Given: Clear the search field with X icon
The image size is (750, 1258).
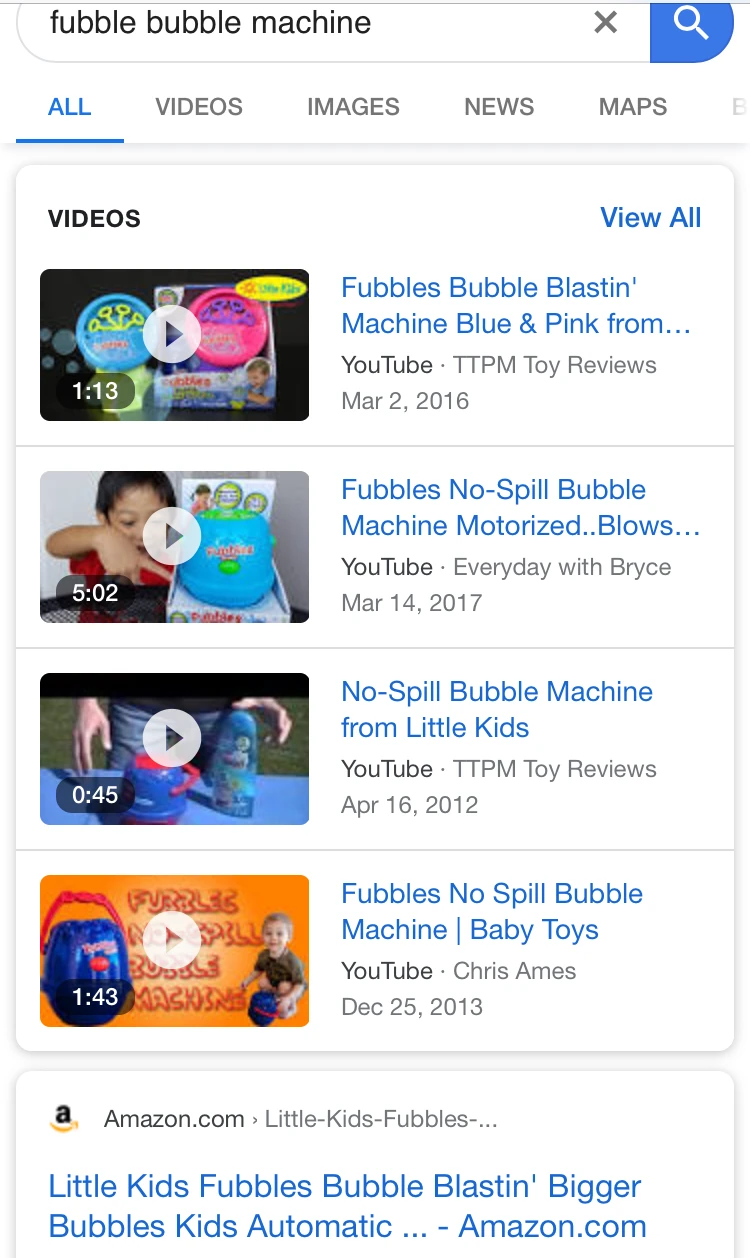Looking at the screenshot, I should pos(605,22).
